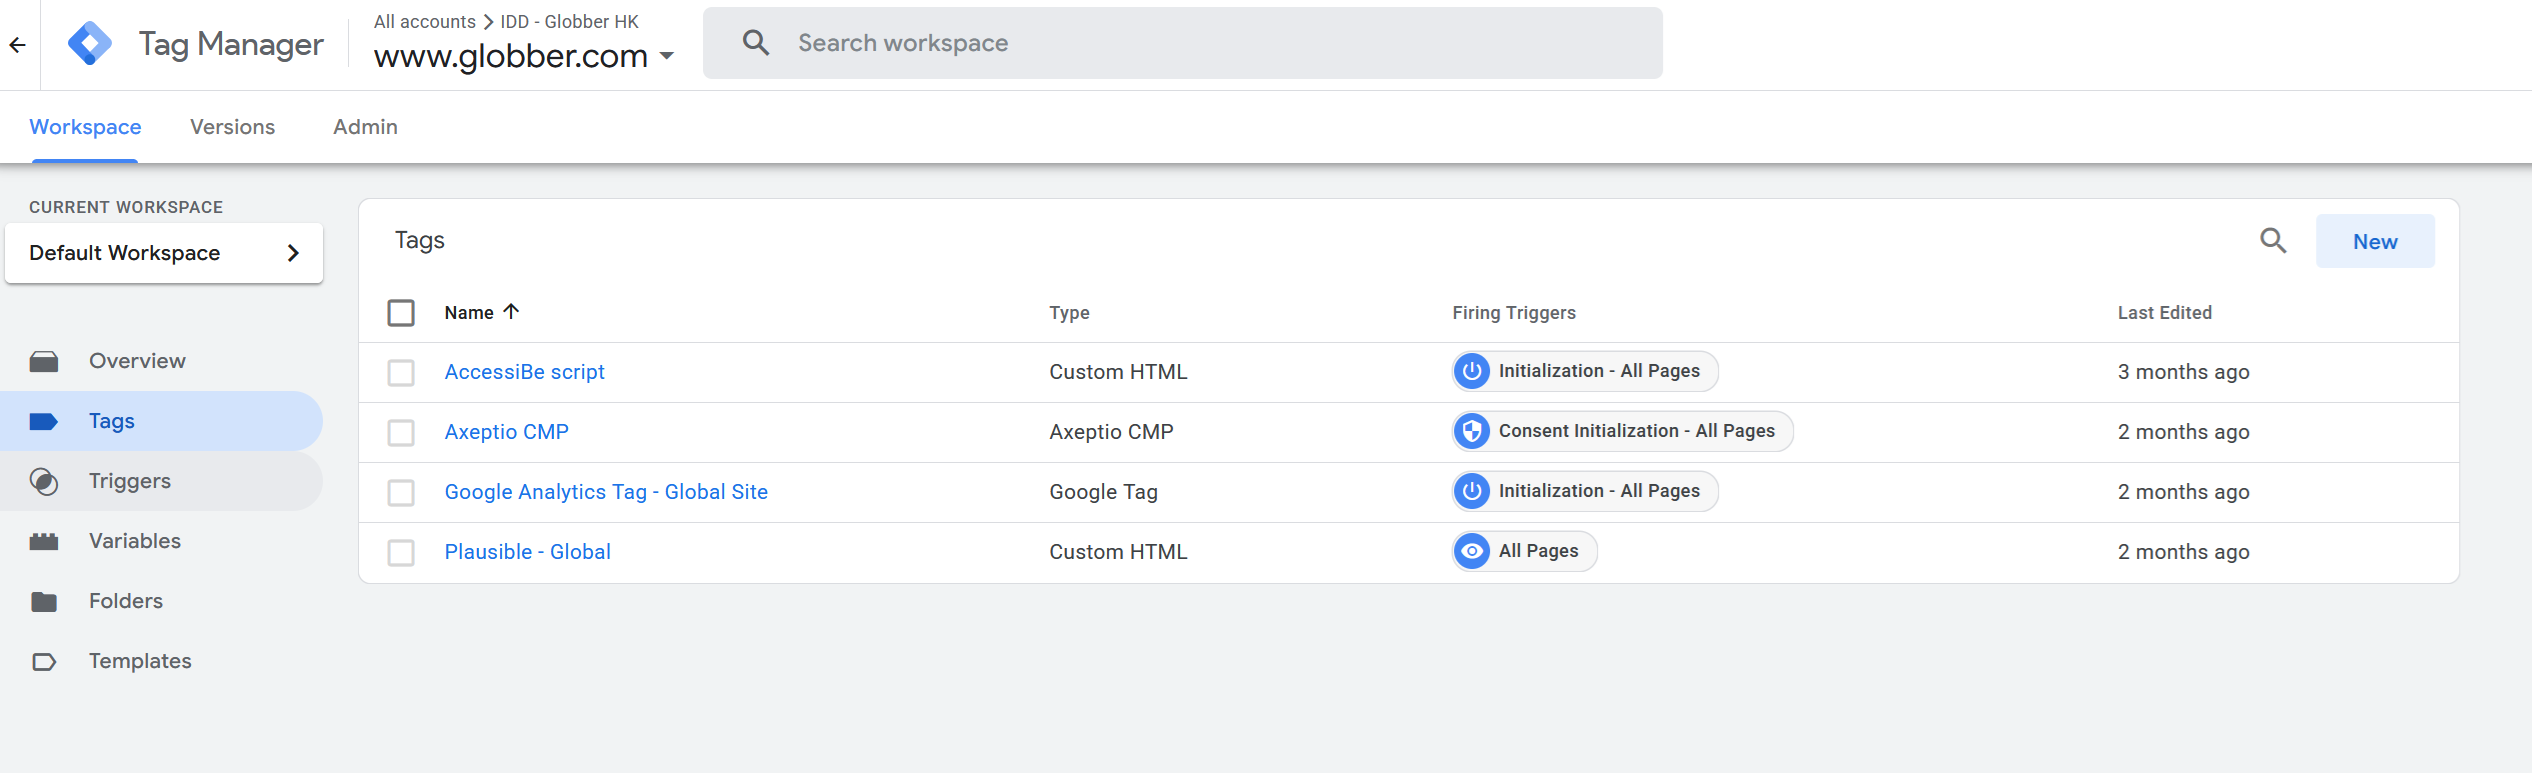Click the Tags label icon in sidebar
The width and height of the screenshot is (2532, 773).
(x=44, y=421)
